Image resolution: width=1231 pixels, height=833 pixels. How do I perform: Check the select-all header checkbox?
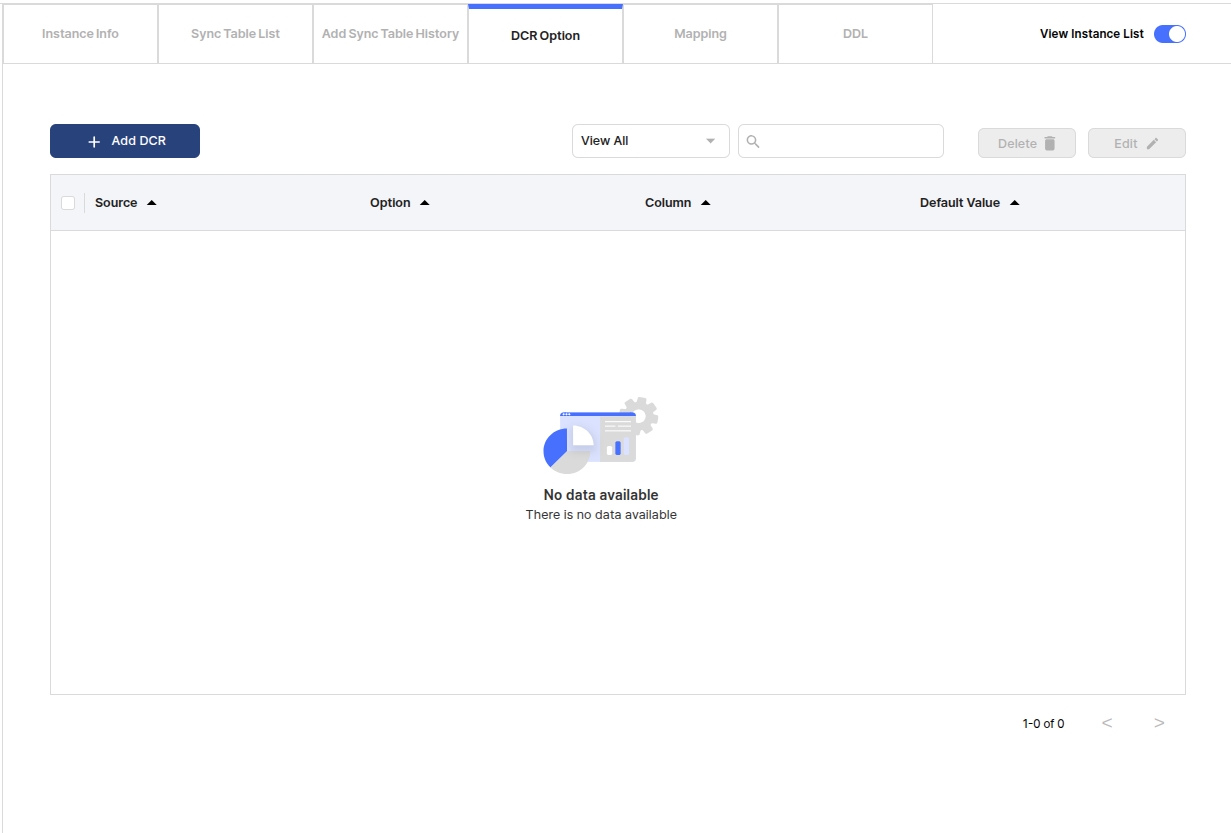pyautogui.click(x=68, y=203)
